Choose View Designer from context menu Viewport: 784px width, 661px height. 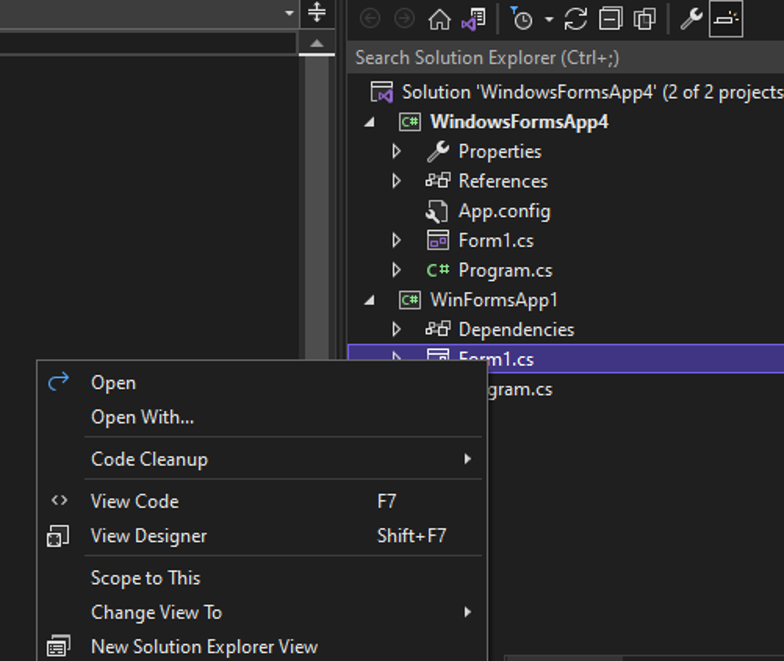[262, 536]
